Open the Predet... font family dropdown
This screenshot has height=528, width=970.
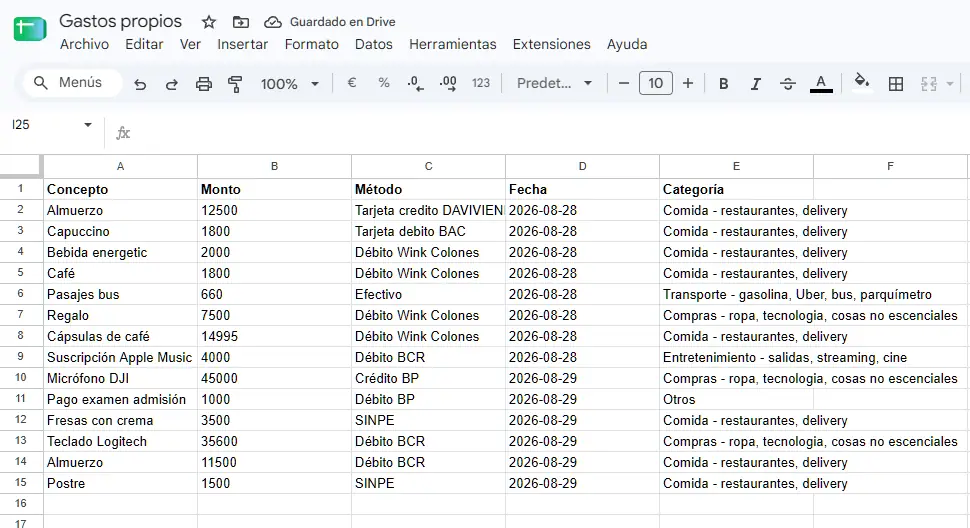point(554,83)
